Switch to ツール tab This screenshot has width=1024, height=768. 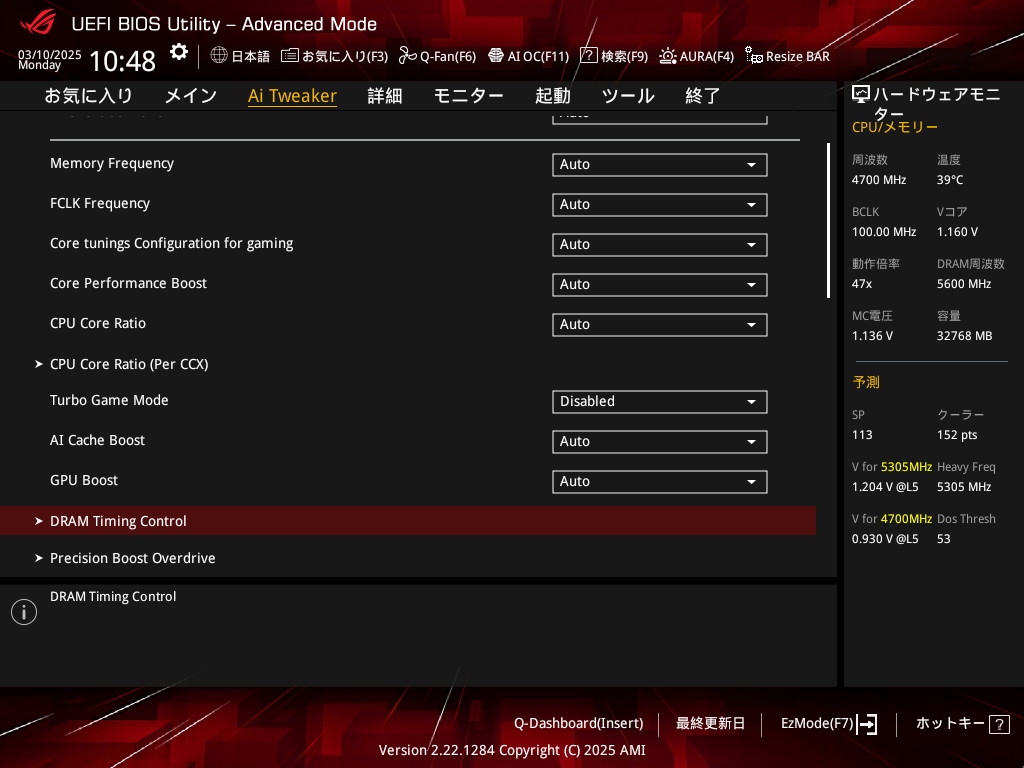pyautogui.click(x=628, y=95)
